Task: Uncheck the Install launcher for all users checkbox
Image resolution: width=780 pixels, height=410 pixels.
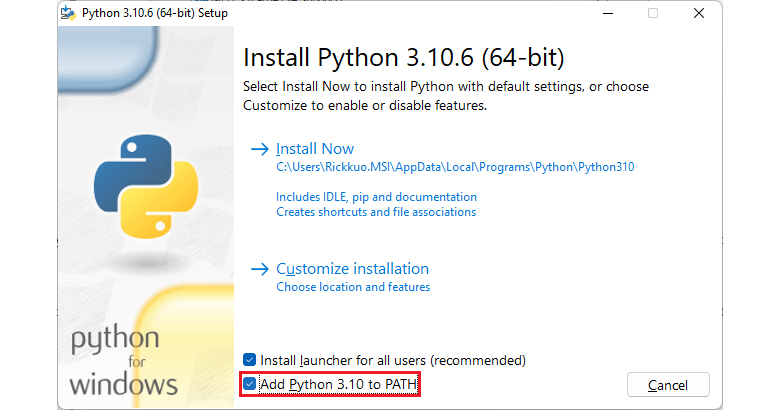Action: (x=250, y=360)
